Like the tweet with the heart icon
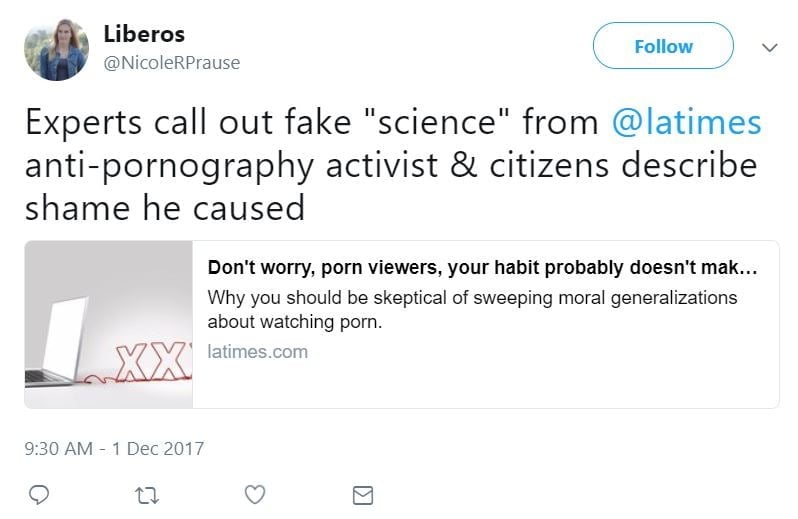 (x=255, y=495)
